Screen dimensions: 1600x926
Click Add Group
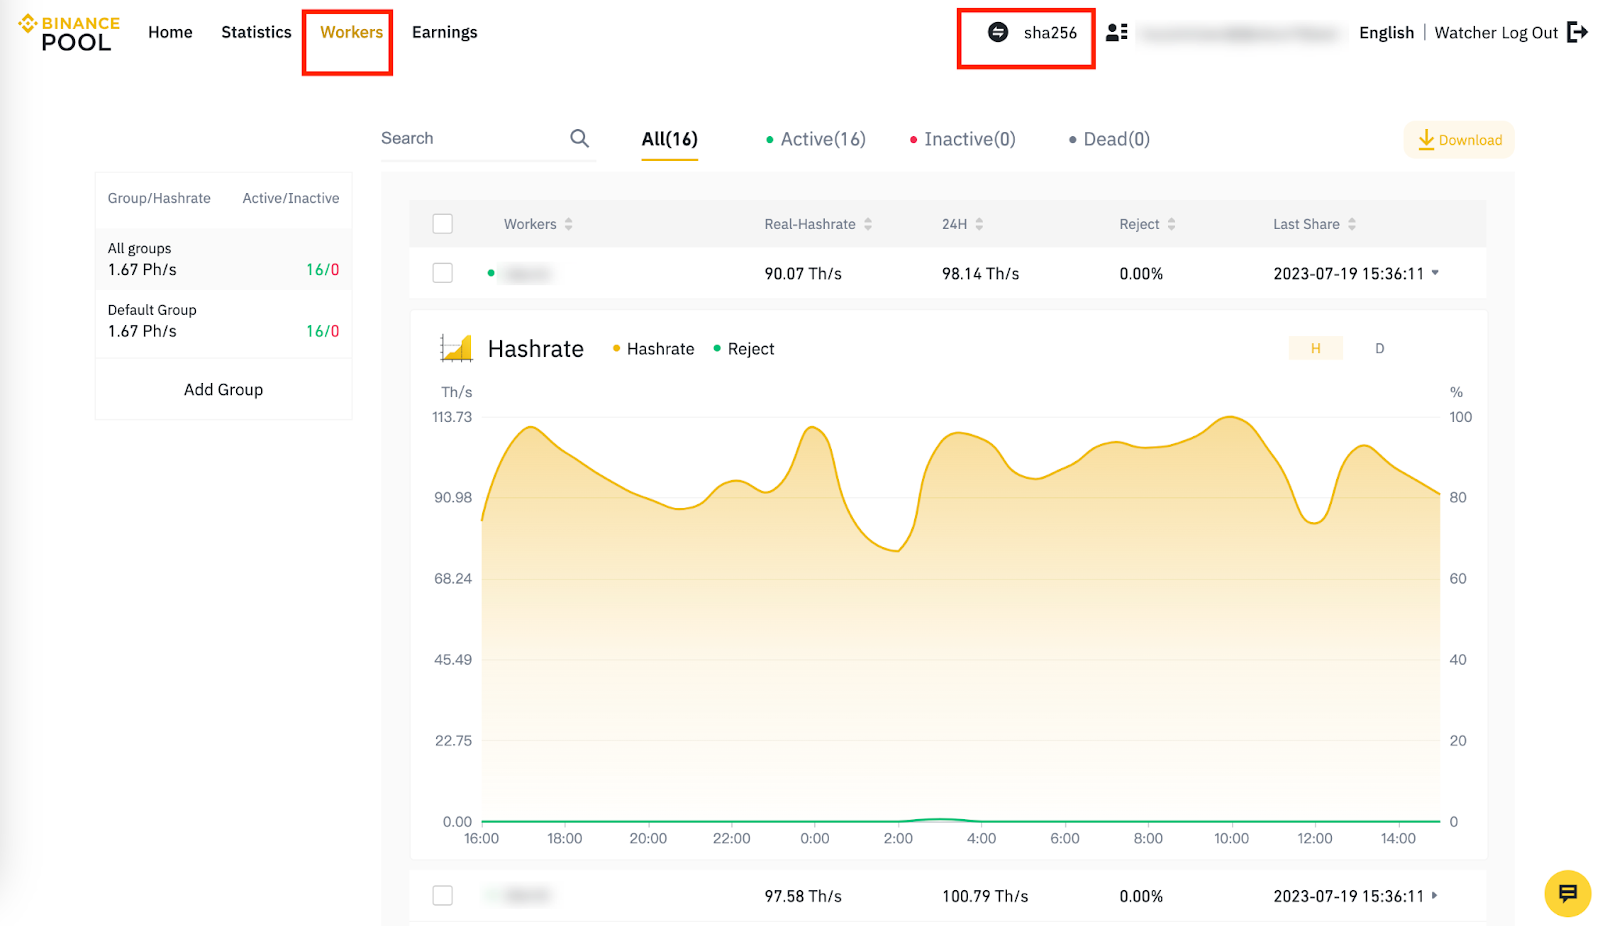coord(223,389)
